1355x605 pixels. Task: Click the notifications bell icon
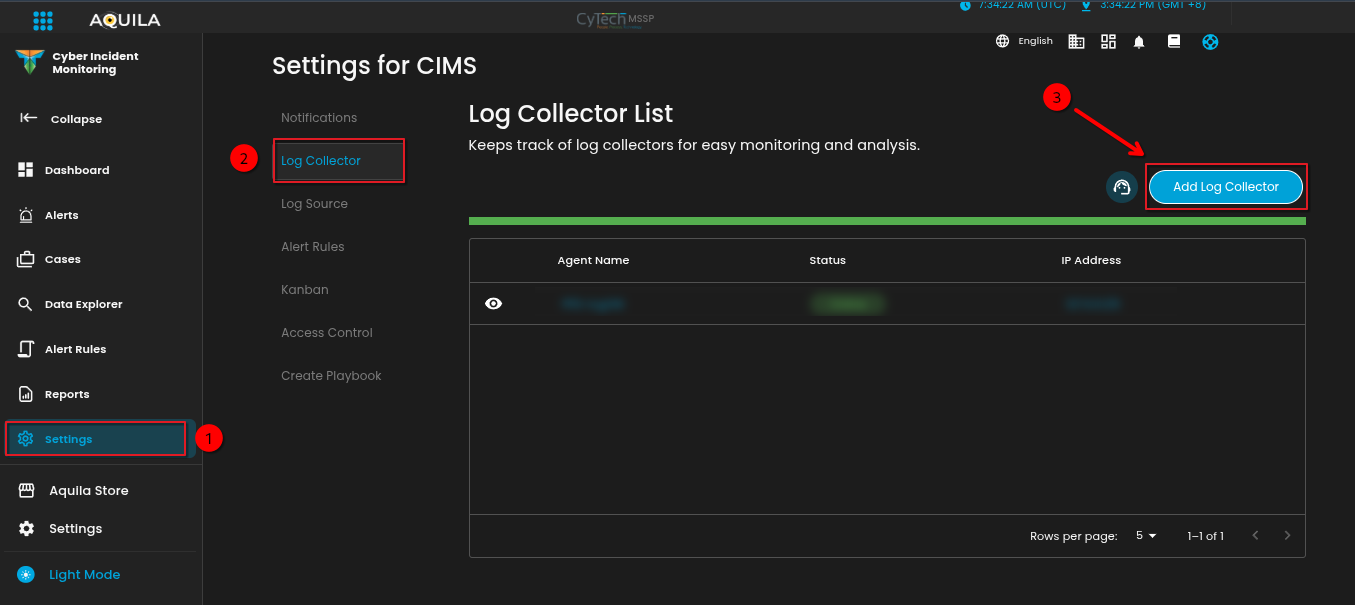[x=1139, y=42]
